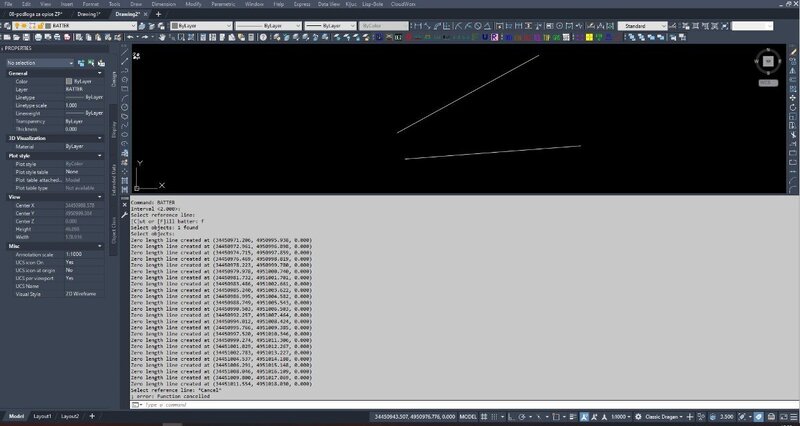Click the new drawing tab plus button
Viewport: 800px width, 426px height.
pos(158,14)
